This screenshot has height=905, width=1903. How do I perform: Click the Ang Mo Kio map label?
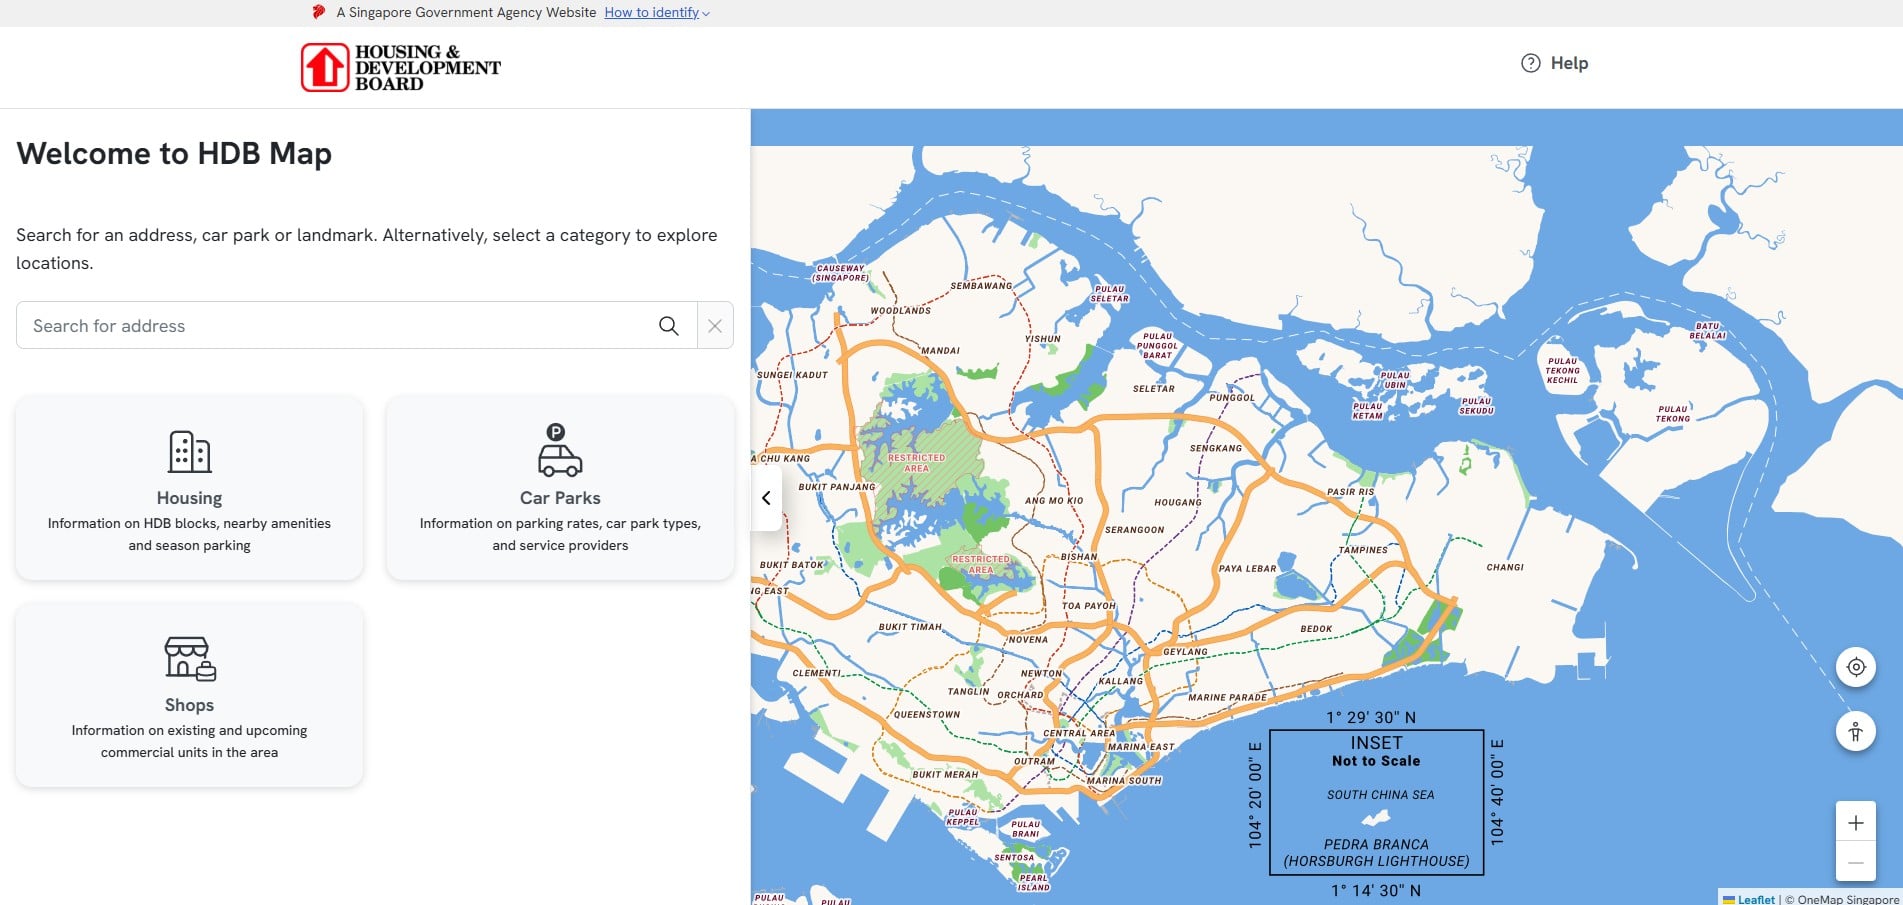click(1054, 500)
